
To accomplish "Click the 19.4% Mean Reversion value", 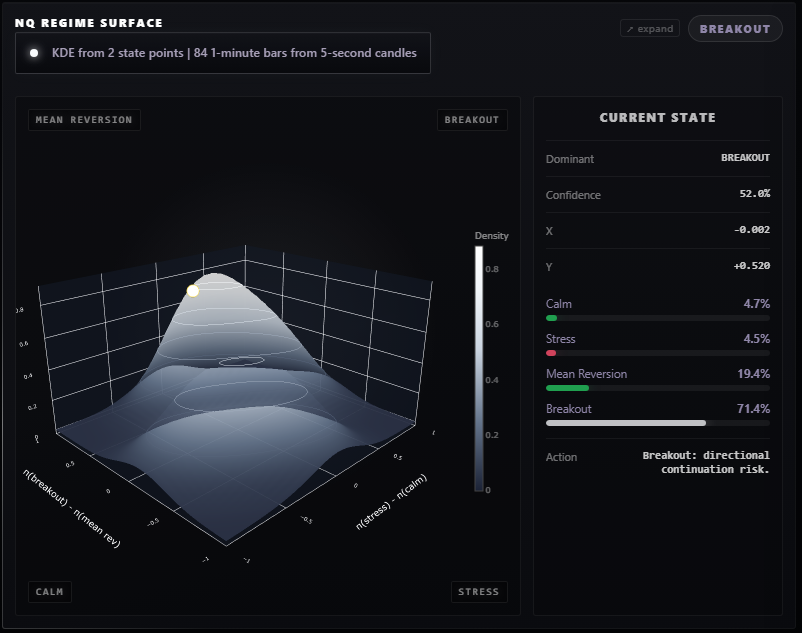I will coord(753,374).
